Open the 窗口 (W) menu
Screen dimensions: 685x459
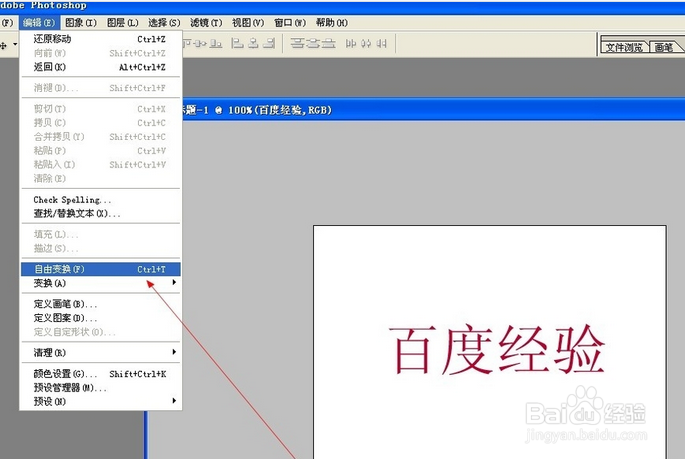[x=290, y=23]
